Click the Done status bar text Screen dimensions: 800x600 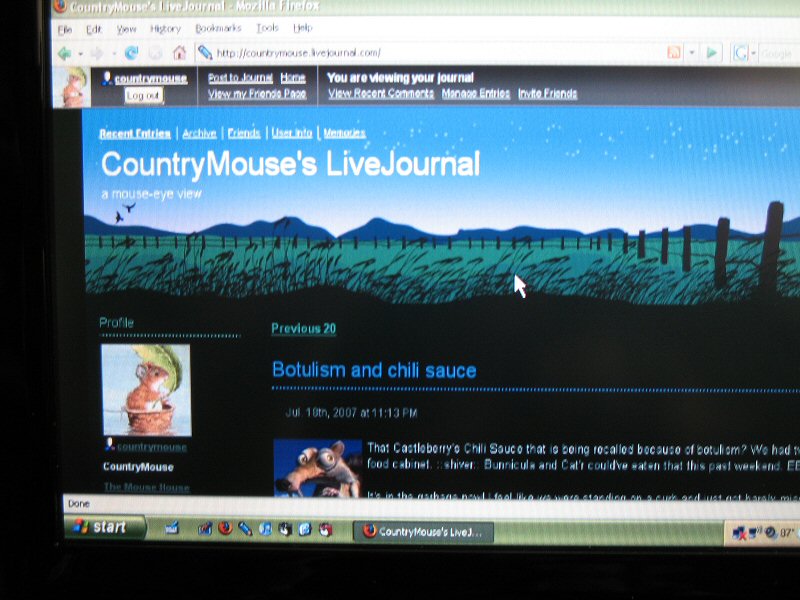[x=79, y=504]
